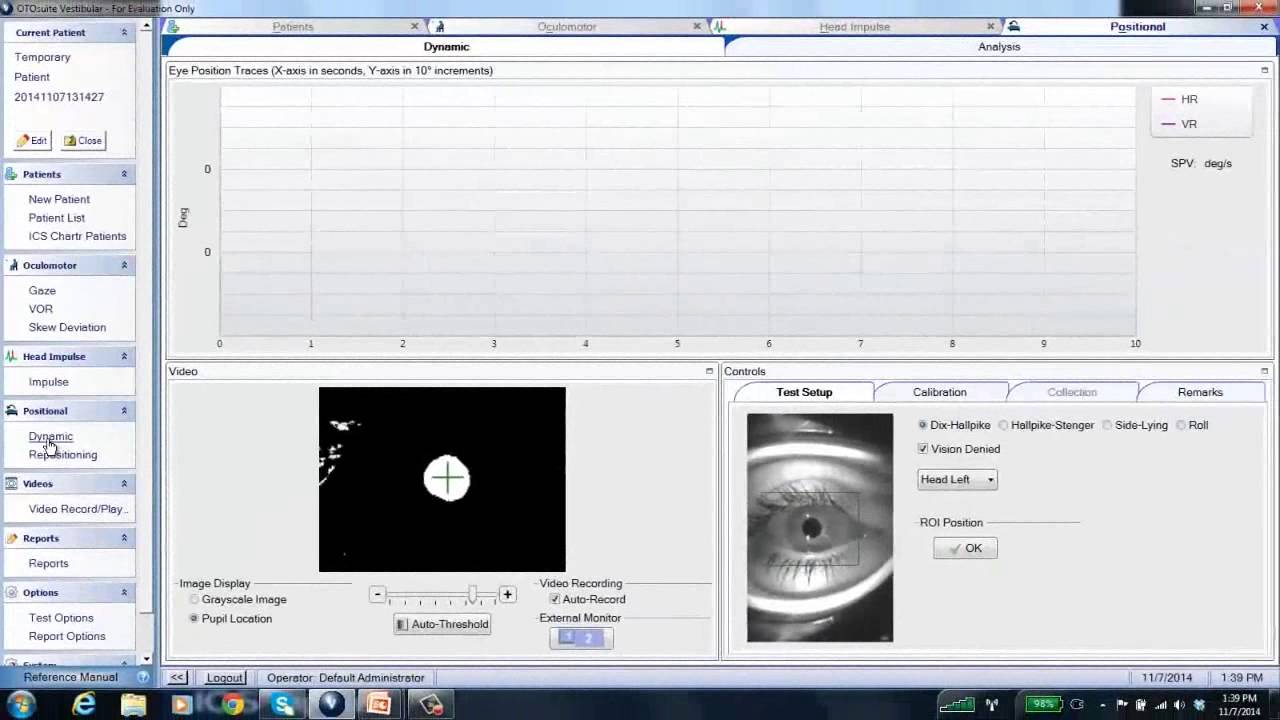This screenshot has height=720, width=1280.
Task: Maximize the Controls panel
Action: click(x=1264, y=371)
